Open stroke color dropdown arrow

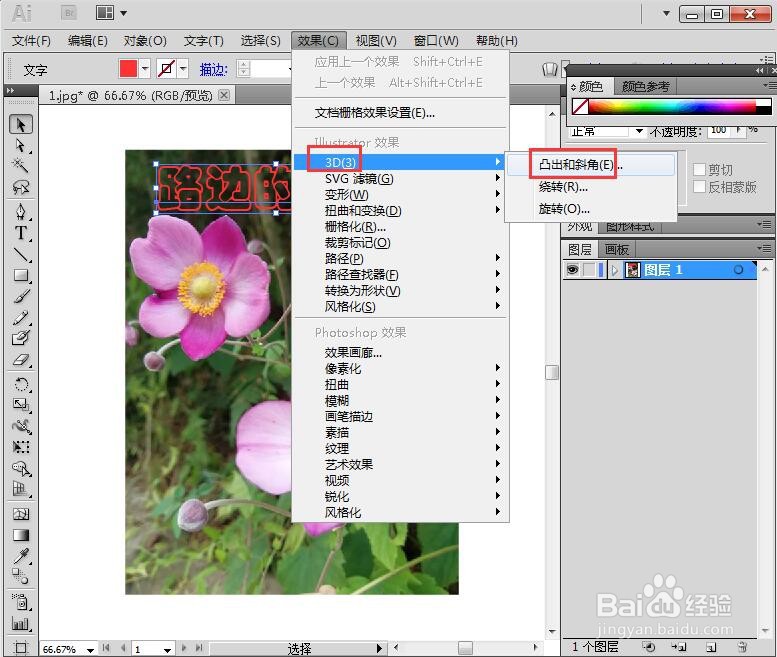[183, 68]
